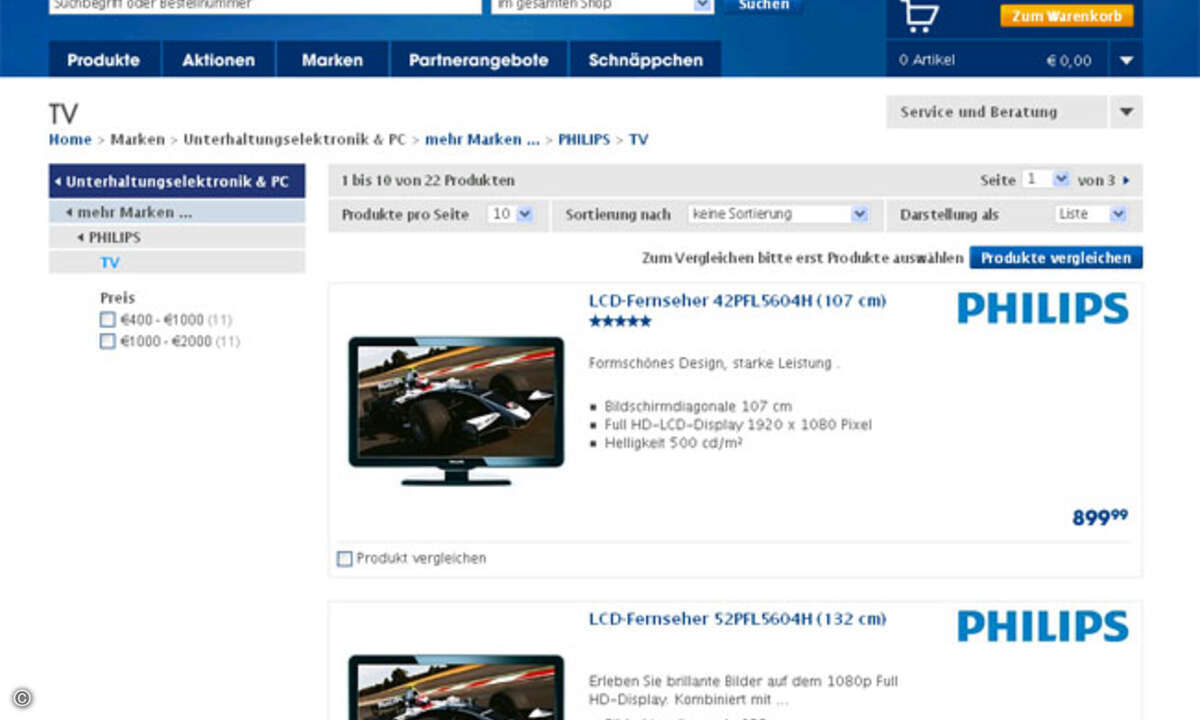1200x720 pixels.
Task: Open the Partnerangebote navigation tab
Action: [x=478, y=60]
